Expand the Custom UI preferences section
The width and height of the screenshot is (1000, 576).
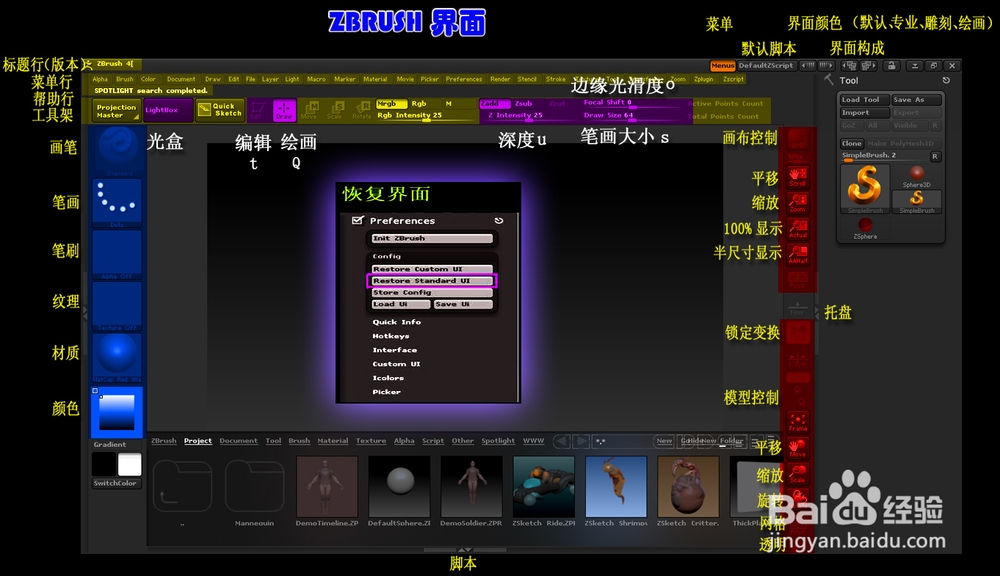click(397, 364)
